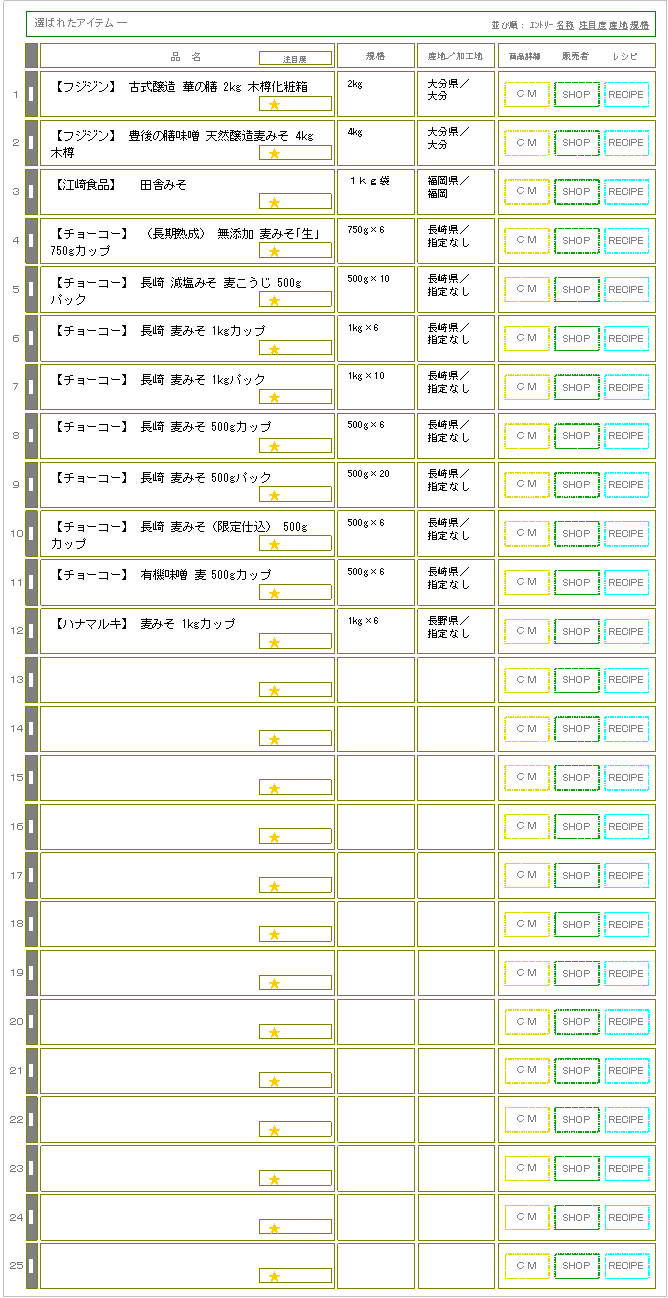Click the star for 長崎 麦みそ 500gカップ
Viewport: 668px width, 1298px height.
pyautogui.click(x=274, y=446)
